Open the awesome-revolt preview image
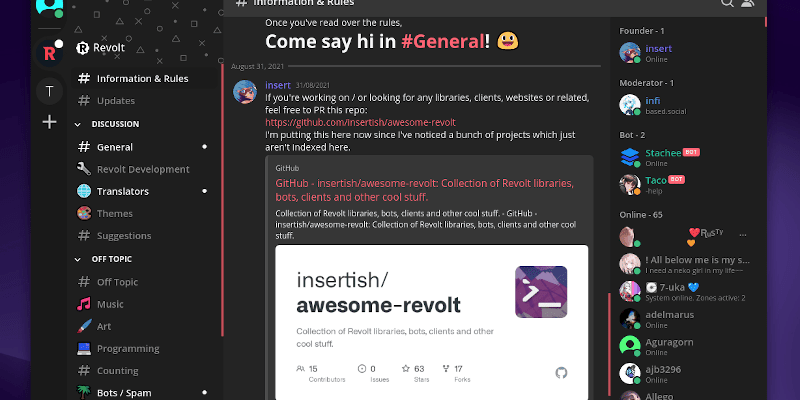 432,322
